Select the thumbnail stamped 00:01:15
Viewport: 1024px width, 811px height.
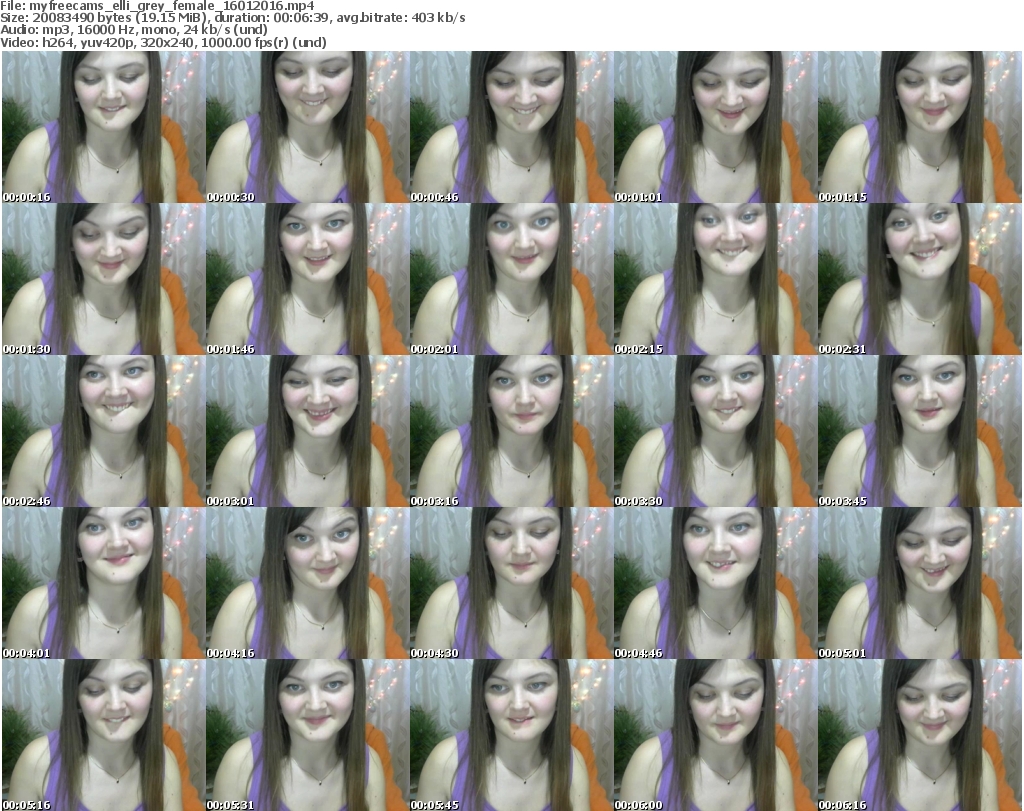pos(920,127)
